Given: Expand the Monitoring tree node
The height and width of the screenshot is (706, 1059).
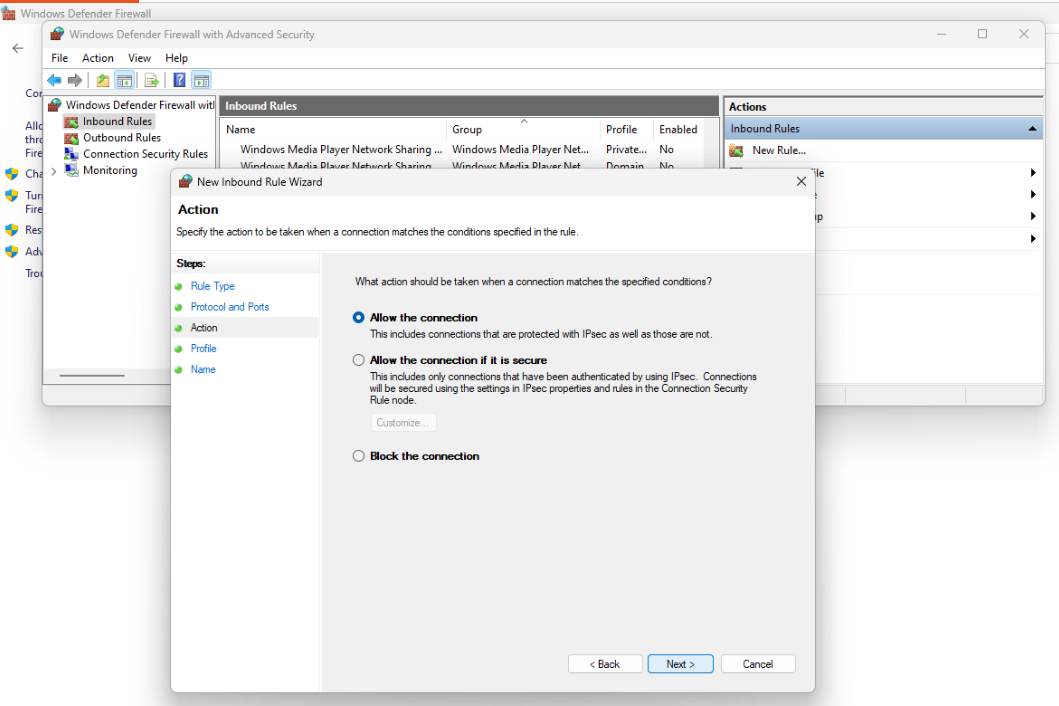Looking at the screenshot, I should coord(54,171).
